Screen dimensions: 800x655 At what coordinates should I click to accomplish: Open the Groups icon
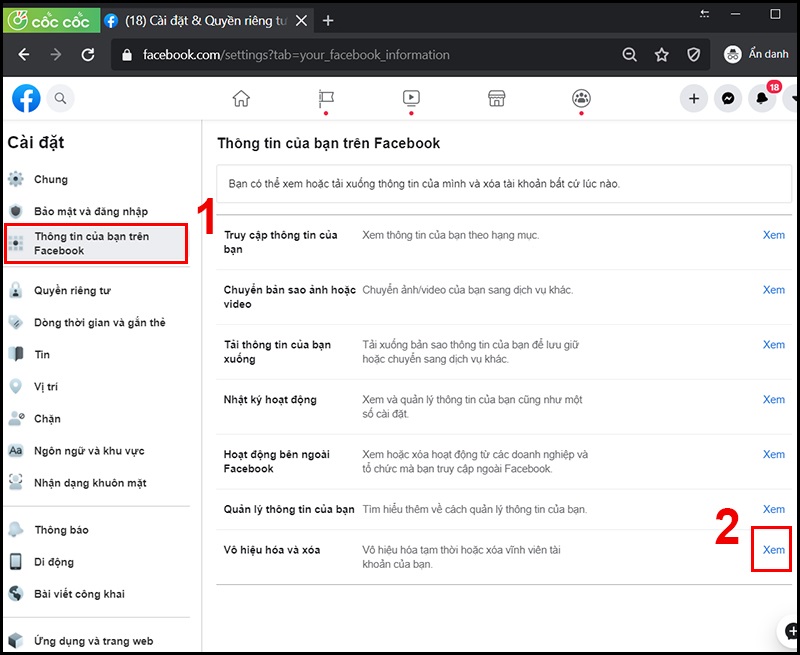pyautogui.click(x=581, y=100)
